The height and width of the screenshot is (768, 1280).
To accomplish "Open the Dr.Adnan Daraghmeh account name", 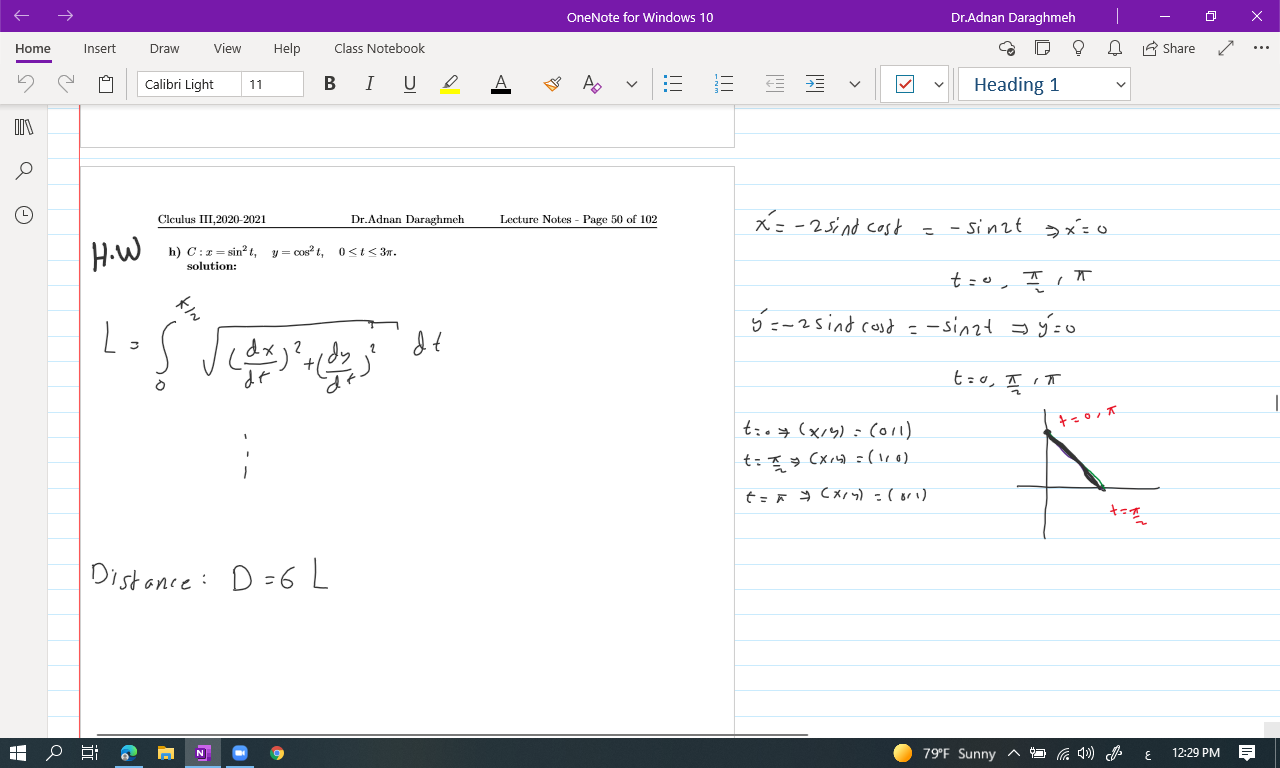I will coord(1013,17).
